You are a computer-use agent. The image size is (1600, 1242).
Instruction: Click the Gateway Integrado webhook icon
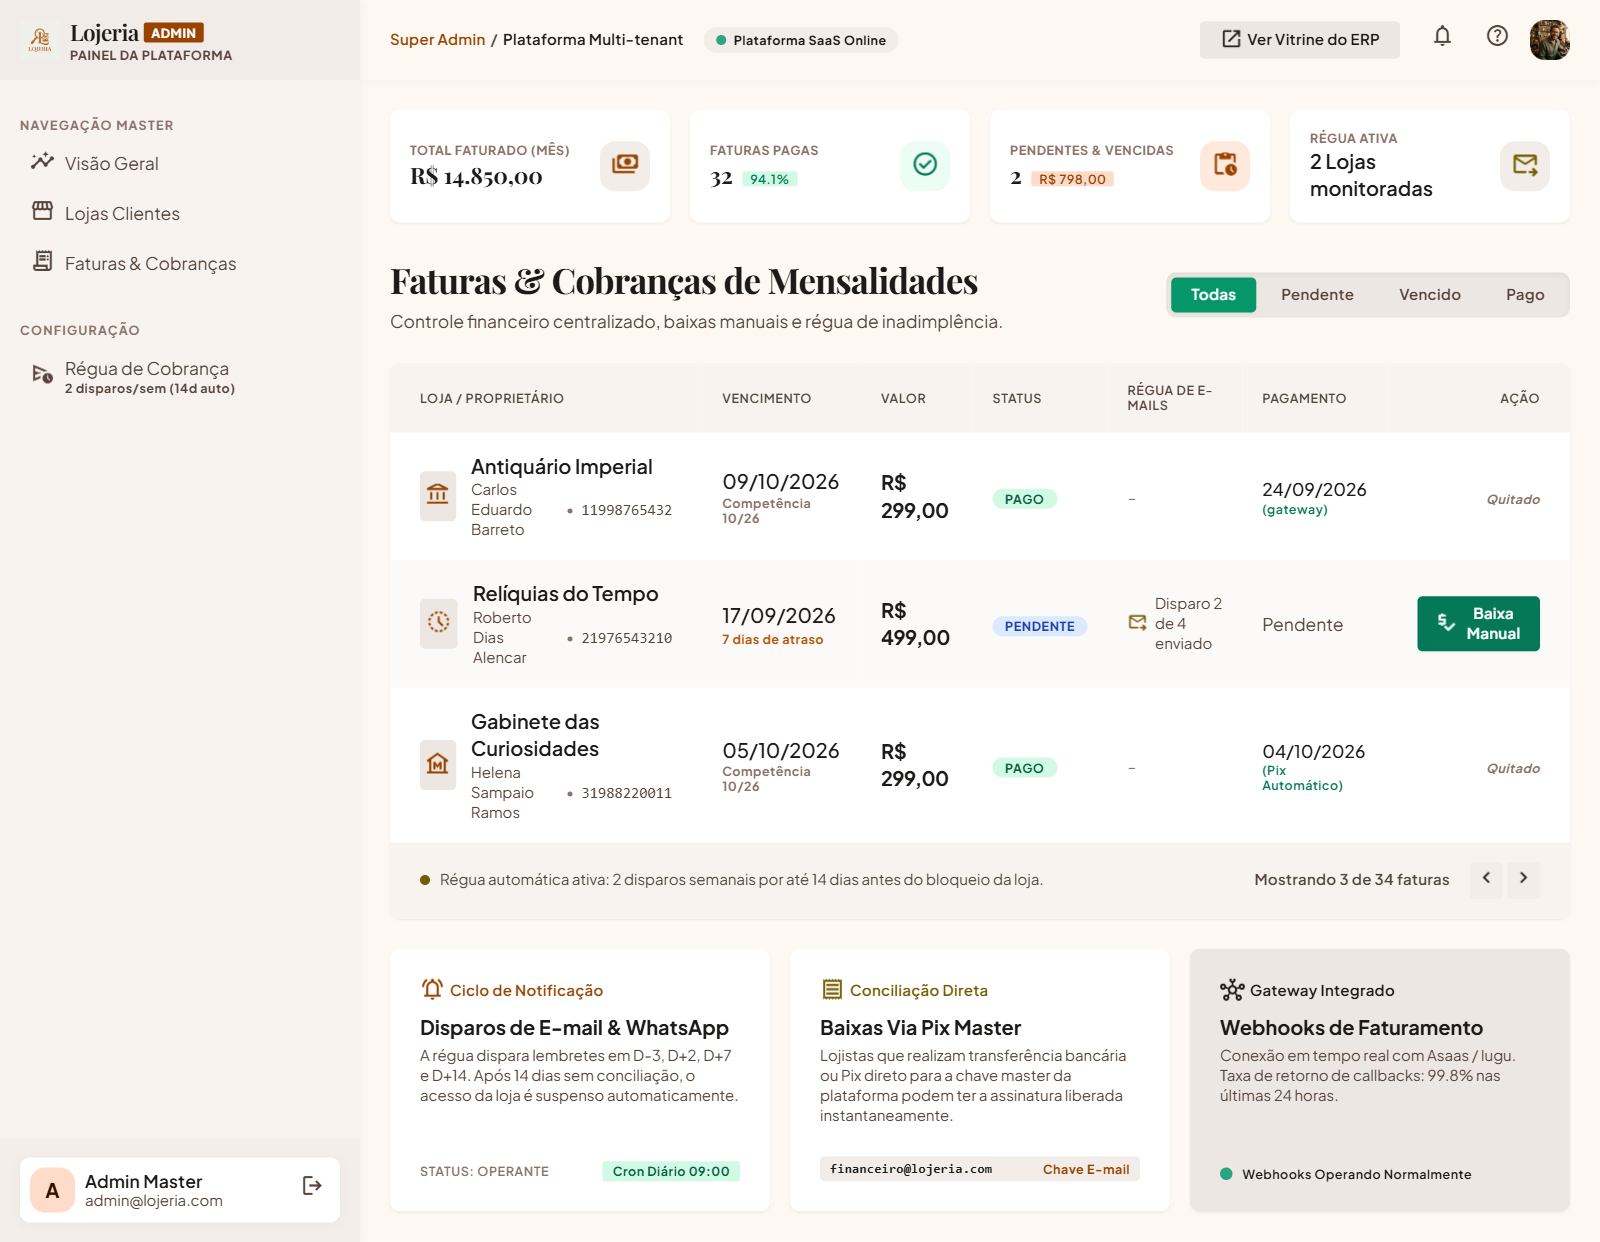click(1232, 990)
